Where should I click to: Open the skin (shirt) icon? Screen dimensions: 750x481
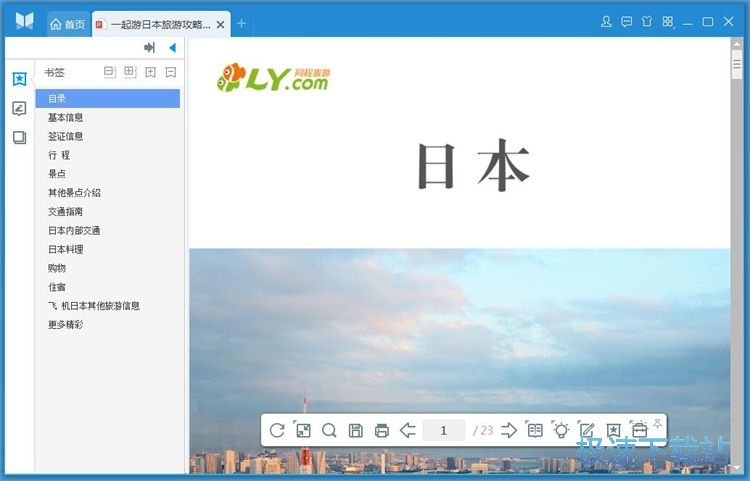tap(647, 22)
